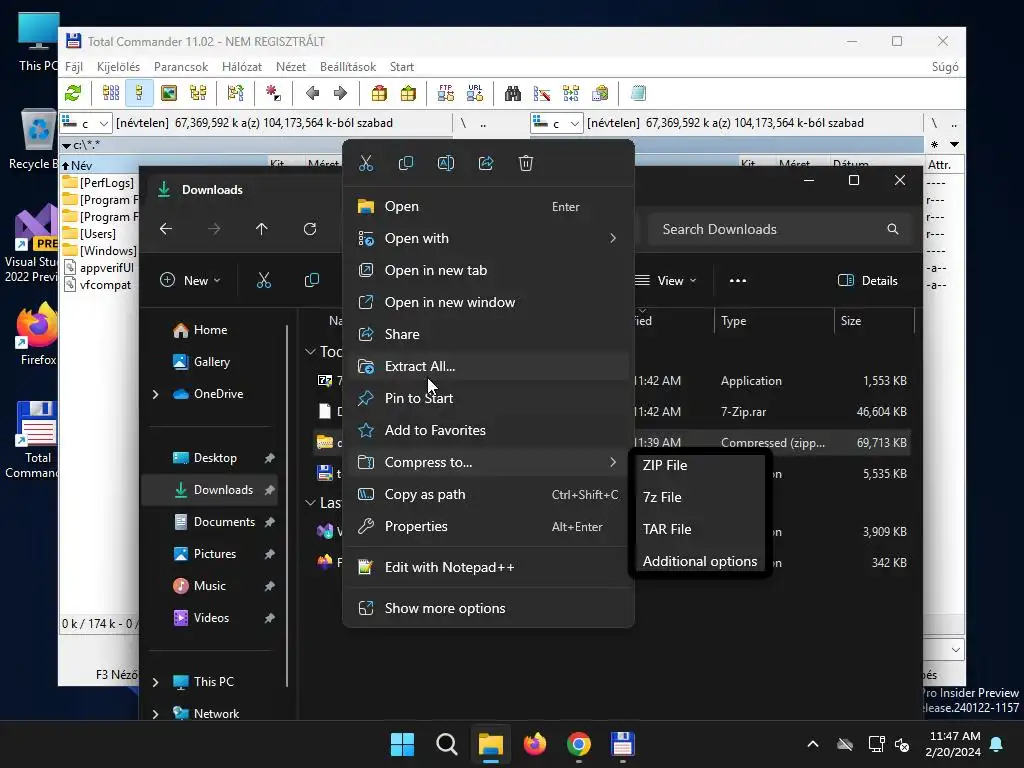
Task: Click the Copy icon in context menu
Action: [406, 163]
